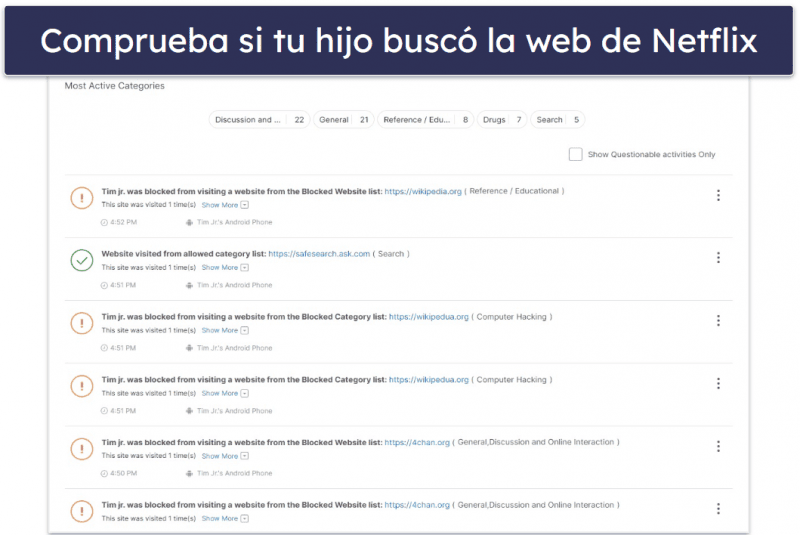800x535 pixels.
Task: Click 'Website visited from allowed category list' text
Action: (x=184, y=253)
